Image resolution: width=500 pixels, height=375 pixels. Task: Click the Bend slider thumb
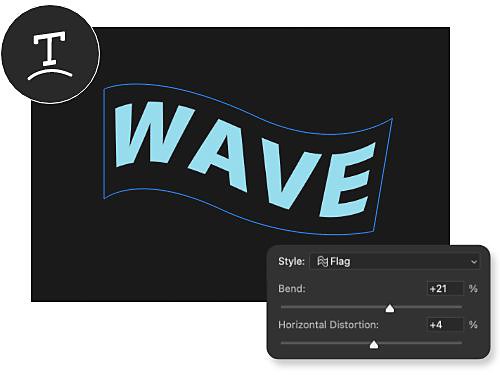[x=390, y=308]
